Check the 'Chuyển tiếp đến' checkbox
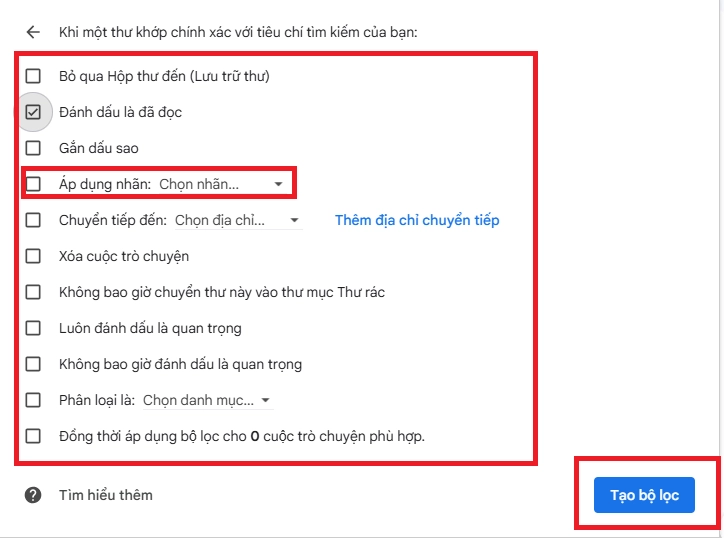 (34, 220)
